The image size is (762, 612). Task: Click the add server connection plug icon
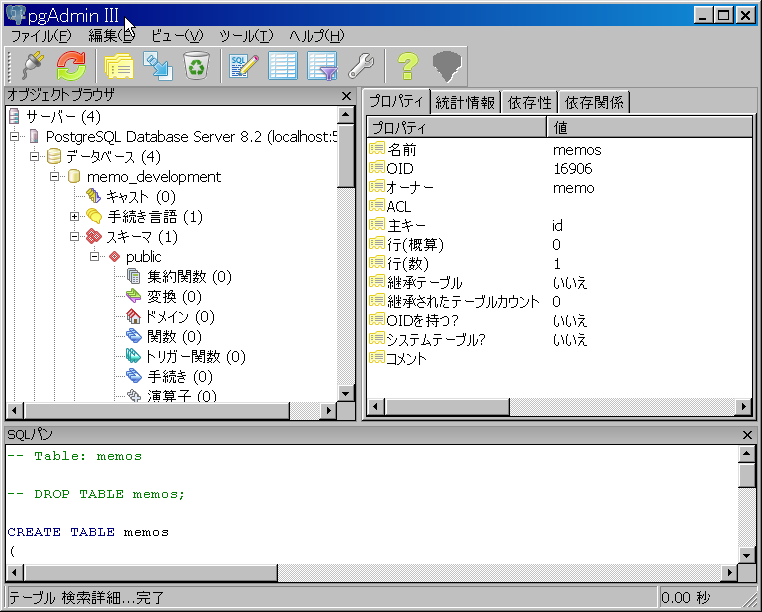click(33, 66)
